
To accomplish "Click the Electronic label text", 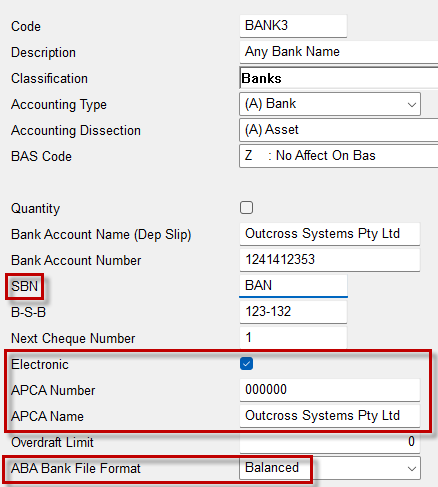I will click(40, 364).
